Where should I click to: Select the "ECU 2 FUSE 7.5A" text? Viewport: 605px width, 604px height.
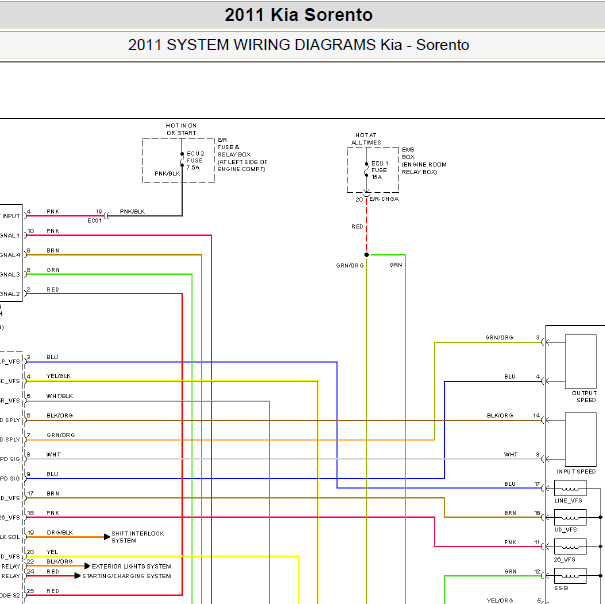point(195,161)
